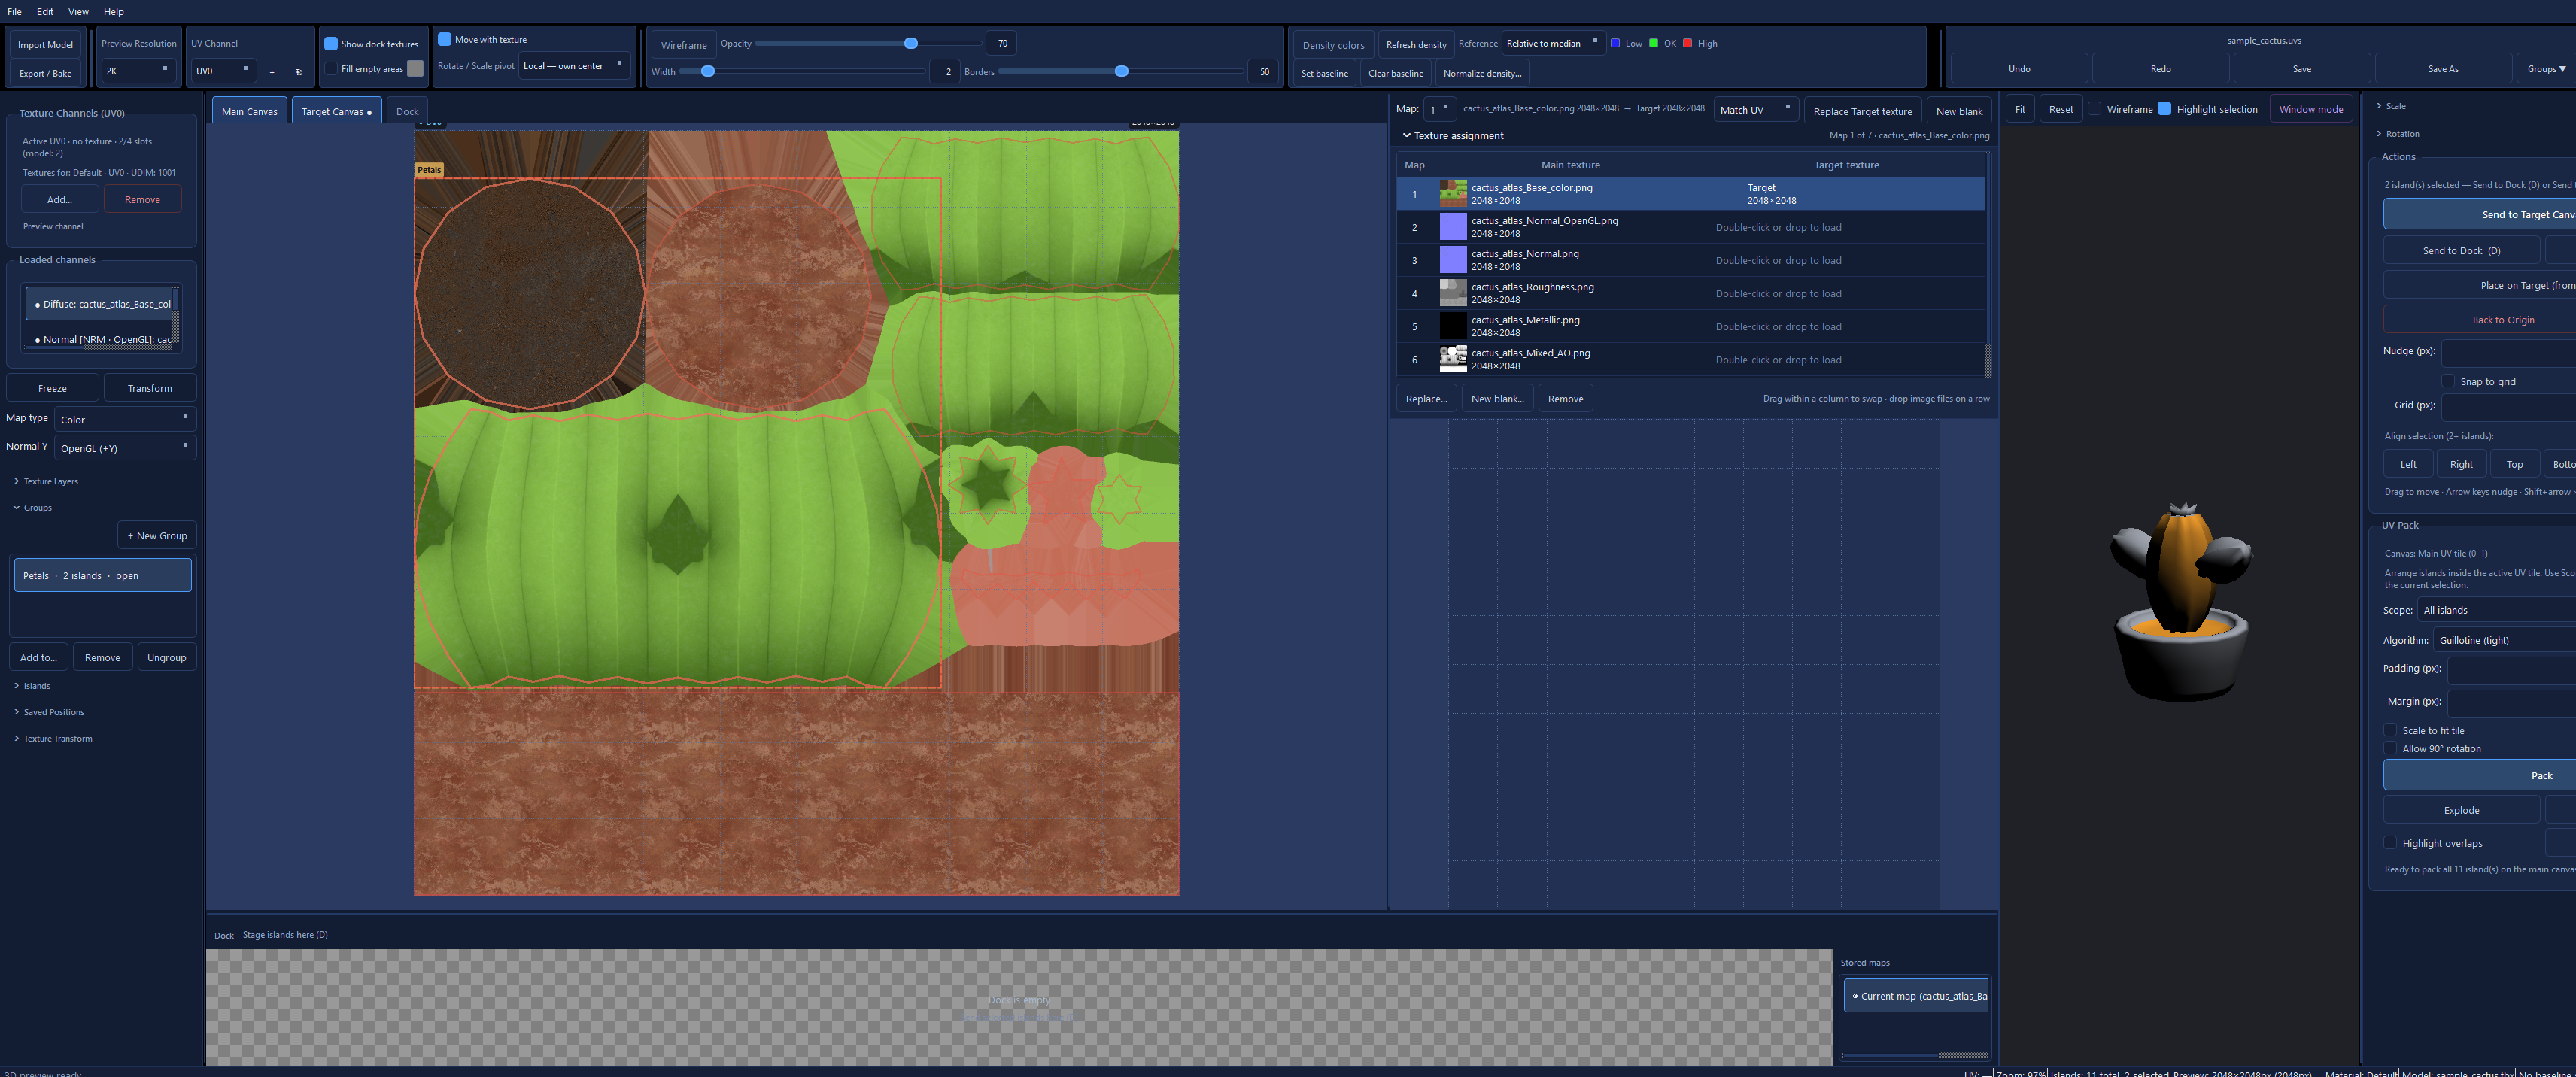Viewport: 2576px width, 1077px height.
Task: Enable Fill empty areas checkbox
Action: pos(331,68)
